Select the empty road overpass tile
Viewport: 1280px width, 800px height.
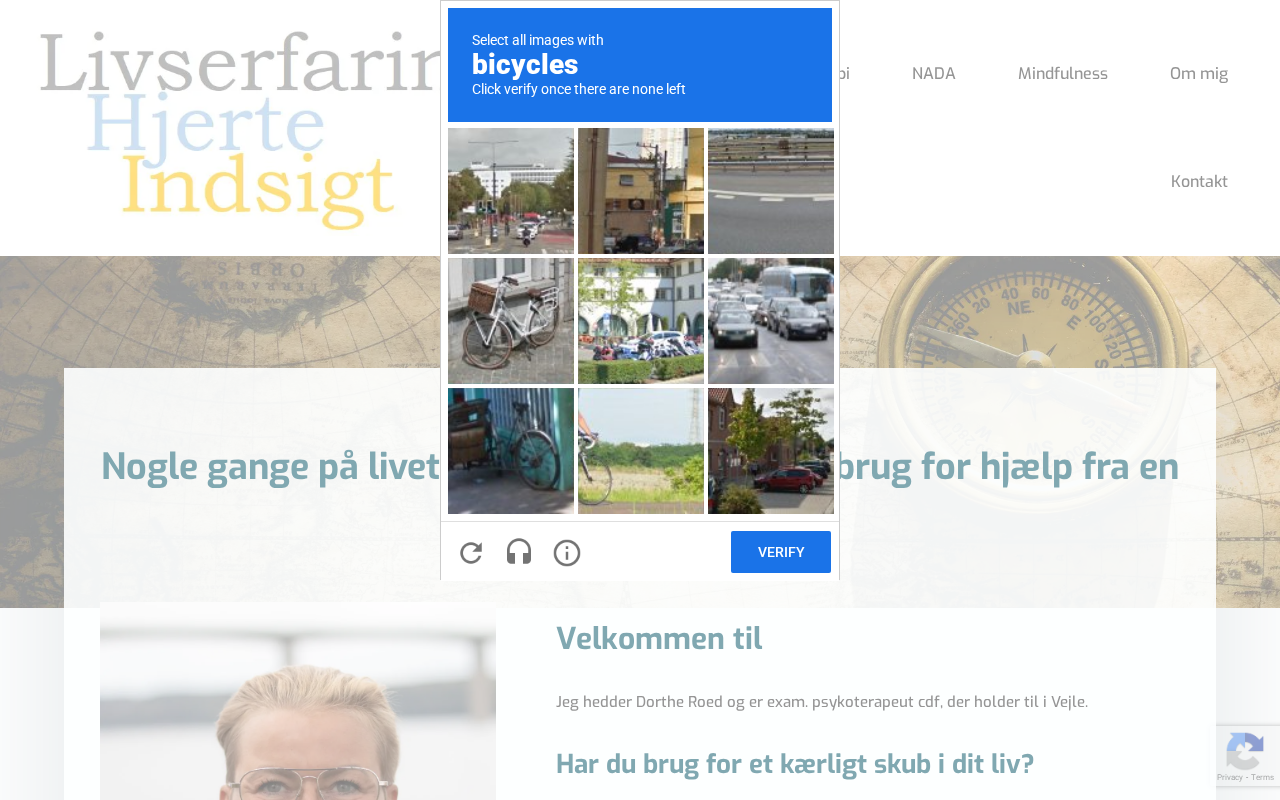[771, 191]
